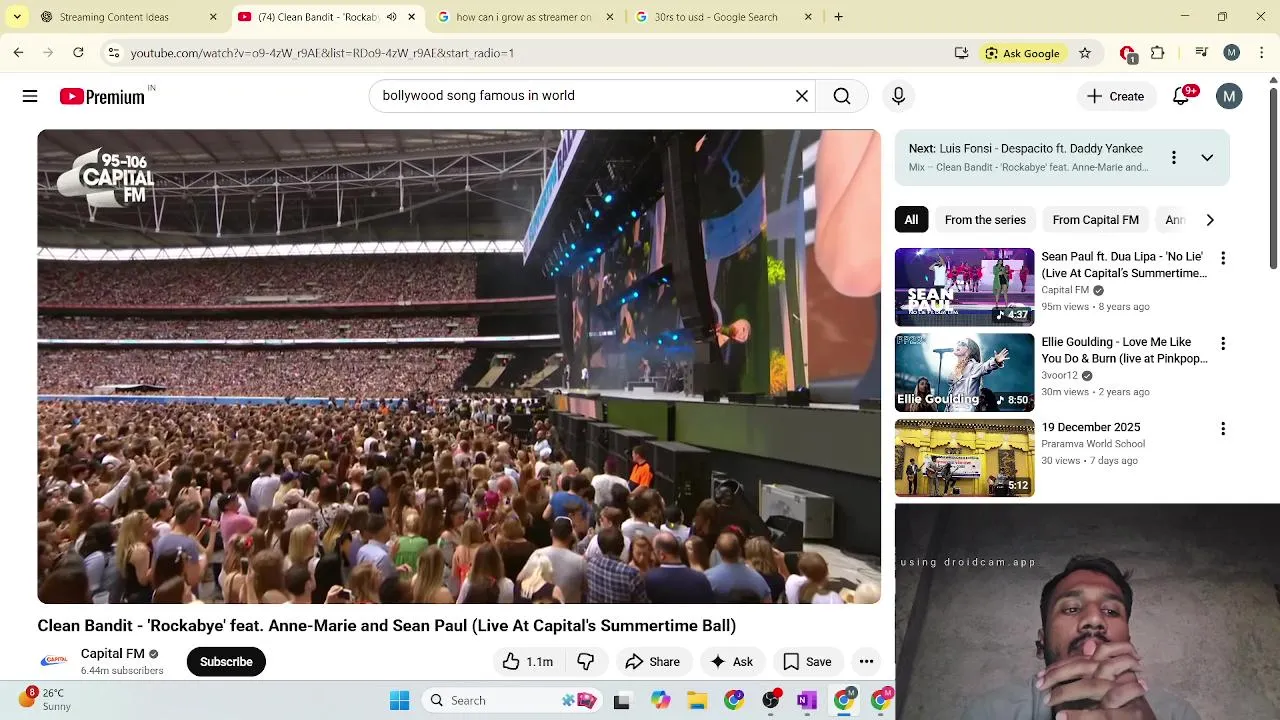Show more filter chips arrow

click(x=1210, y=220)
